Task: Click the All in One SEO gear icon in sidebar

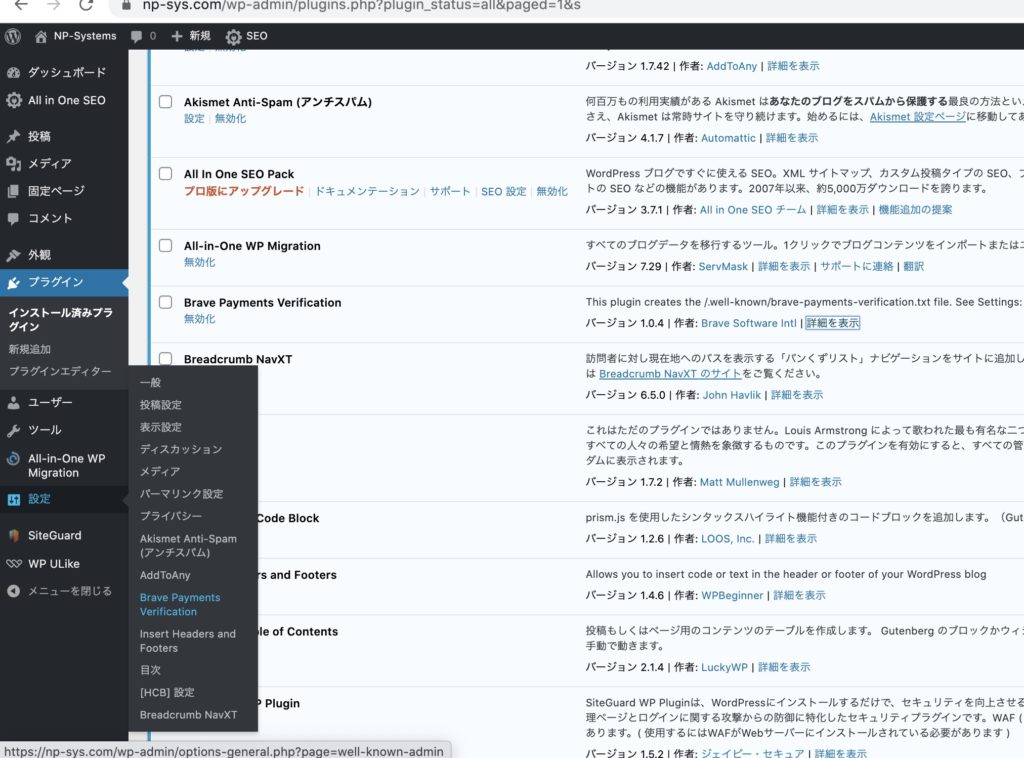Action: (13, 101)
